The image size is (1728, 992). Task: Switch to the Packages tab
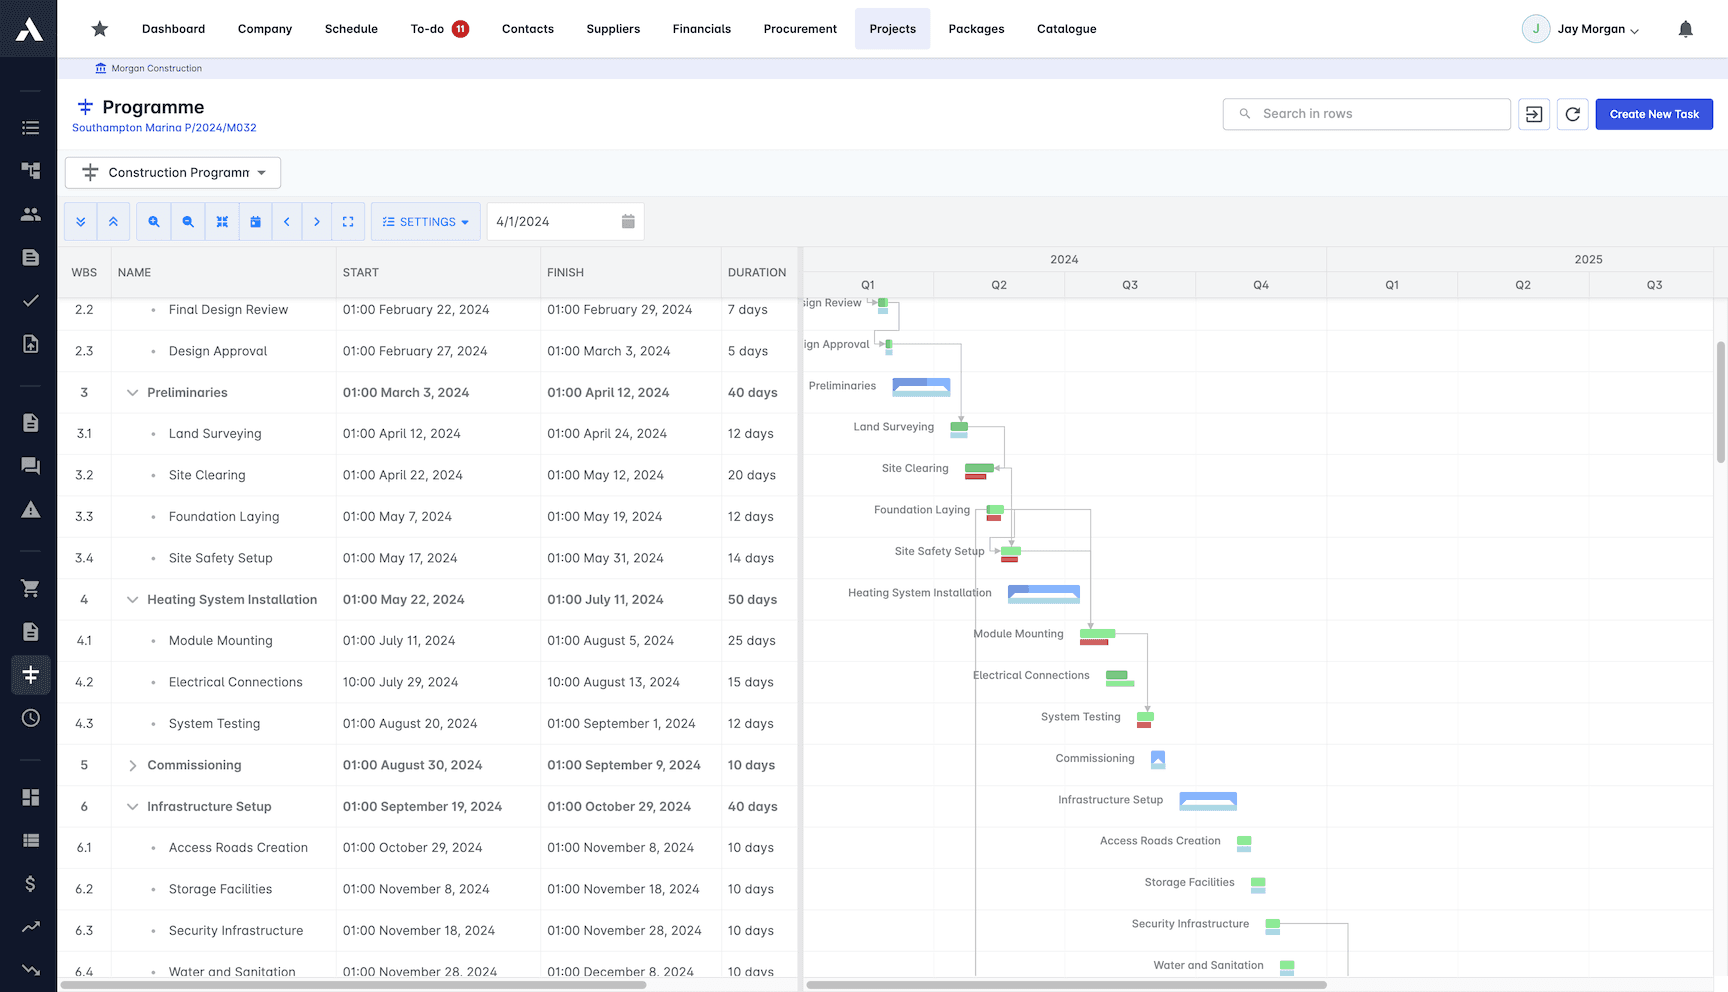tap(976, 28)
